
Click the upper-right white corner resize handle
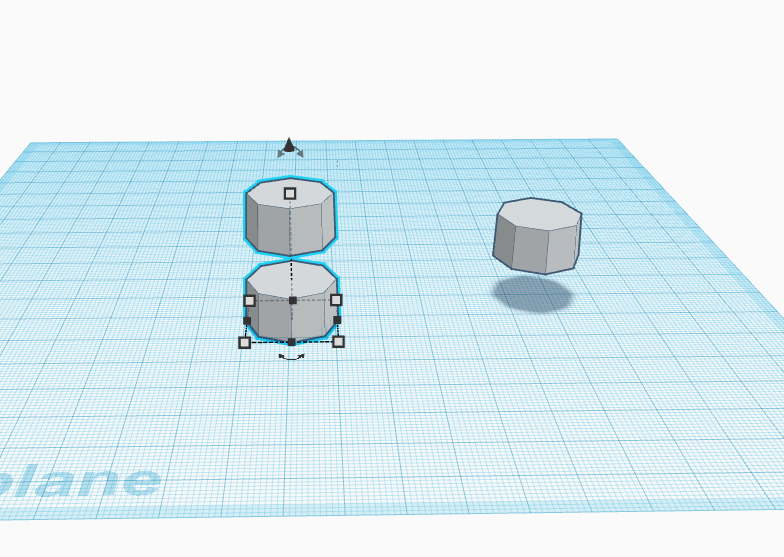[336, 300]
